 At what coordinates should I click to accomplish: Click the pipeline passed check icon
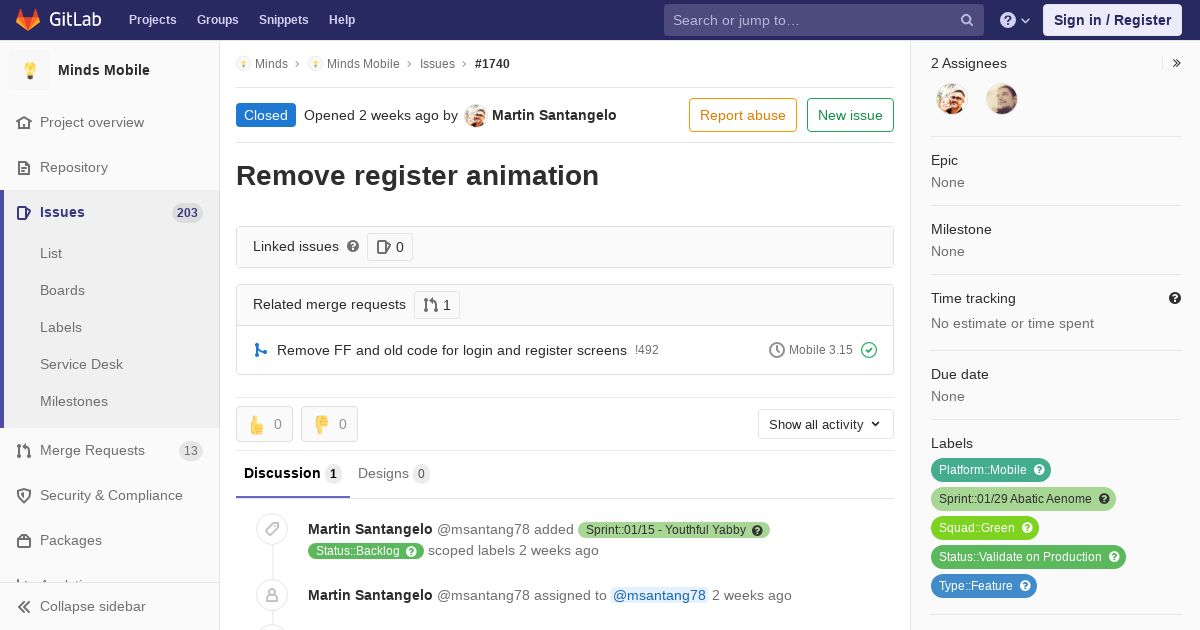[x=869, y=350]
